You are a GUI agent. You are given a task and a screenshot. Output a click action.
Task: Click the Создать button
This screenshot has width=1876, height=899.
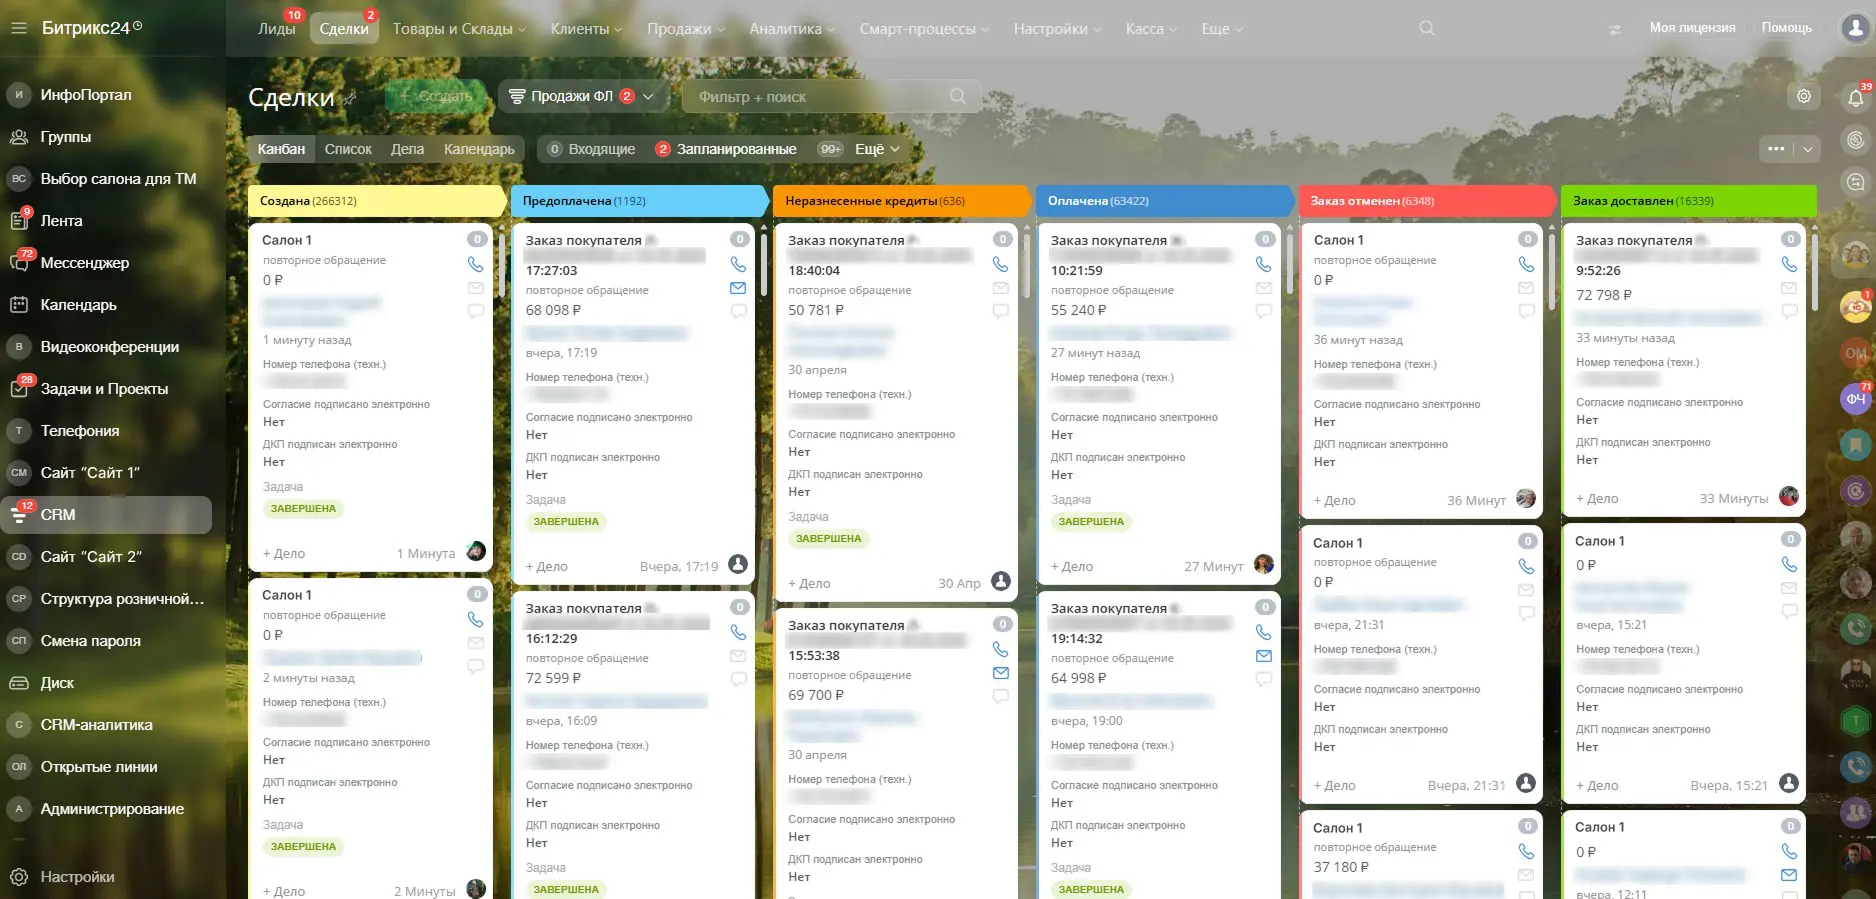436,96
